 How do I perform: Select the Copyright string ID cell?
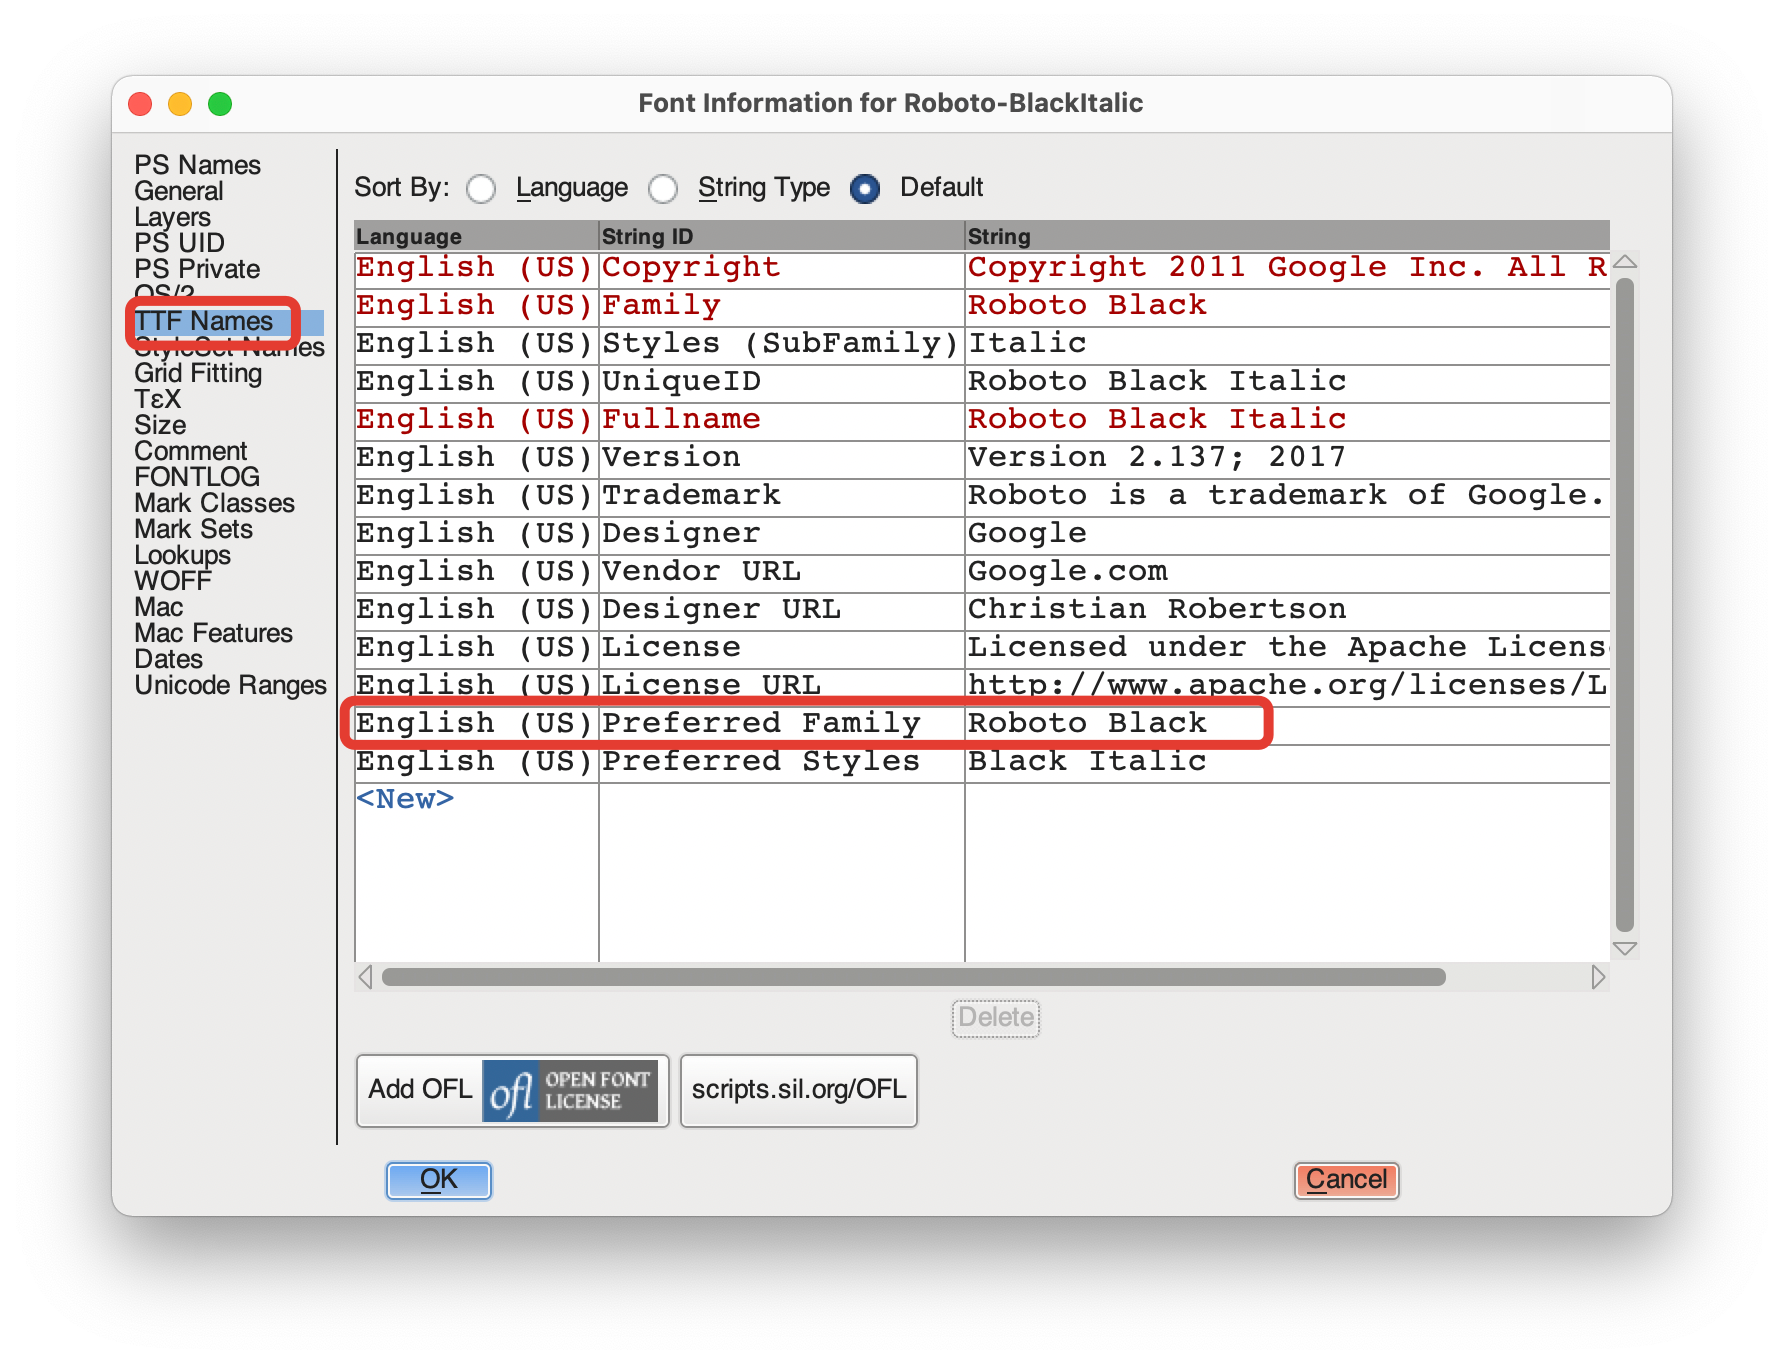(x=782, y=268)
